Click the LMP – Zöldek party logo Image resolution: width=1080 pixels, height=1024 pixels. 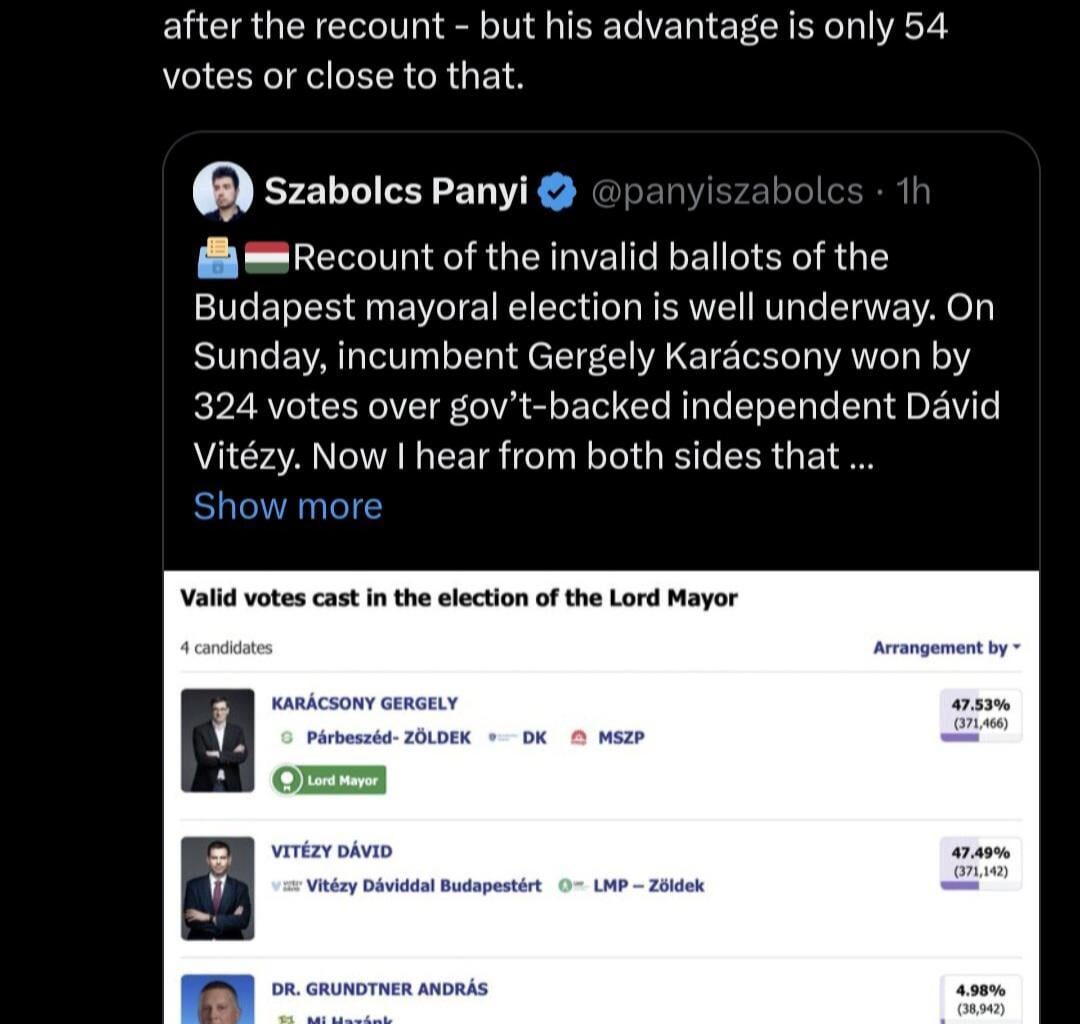point(567,886)
